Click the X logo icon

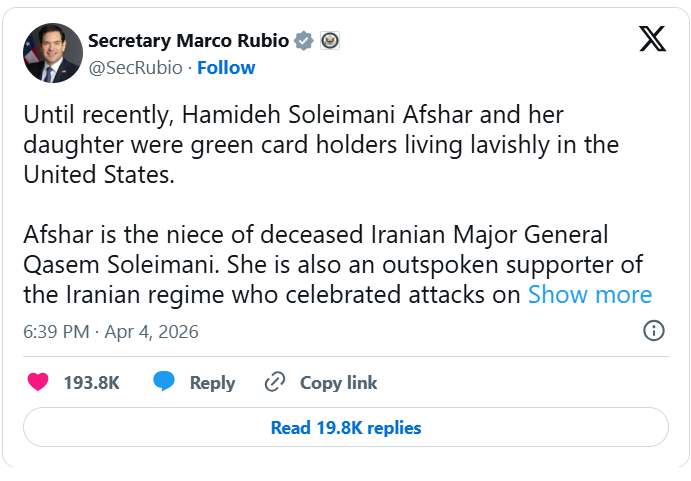(x=652, y=40)
